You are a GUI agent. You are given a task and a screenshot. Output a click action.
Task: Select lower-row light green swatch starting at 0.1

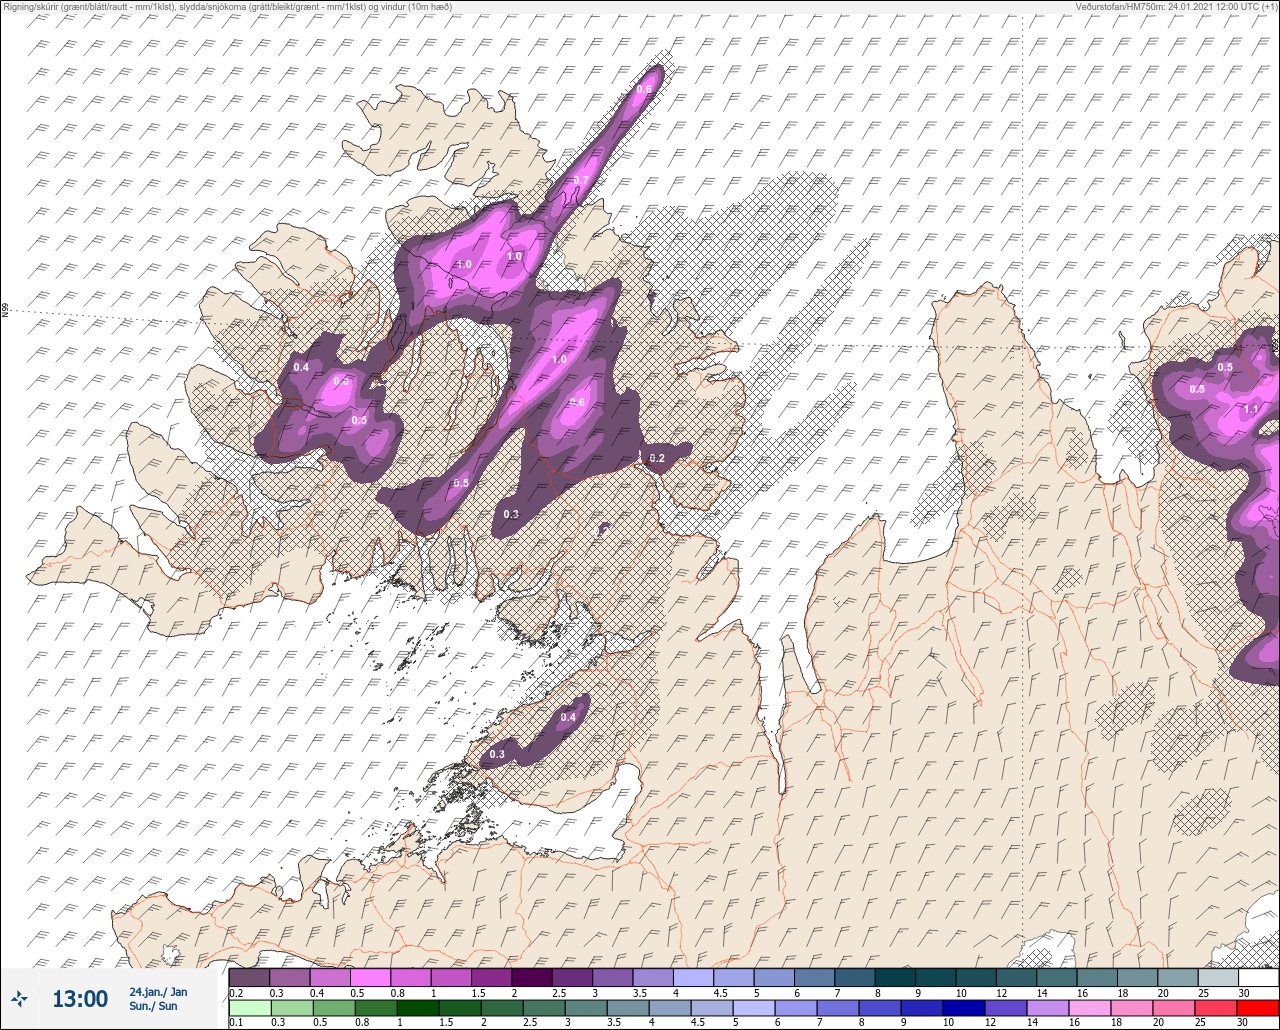click(x=249, y=1007)
